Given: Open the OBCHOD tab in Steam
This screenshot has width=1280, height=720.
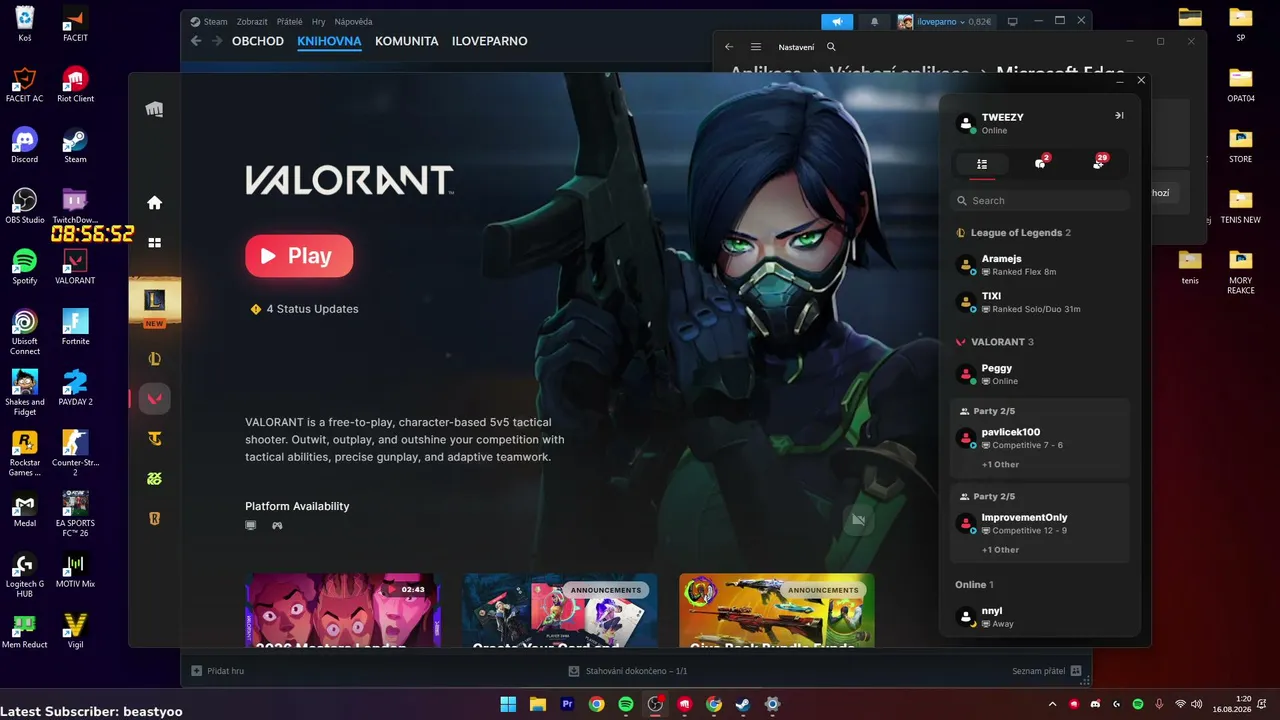Looking at the screenshot, I should (x=258, y=41).
